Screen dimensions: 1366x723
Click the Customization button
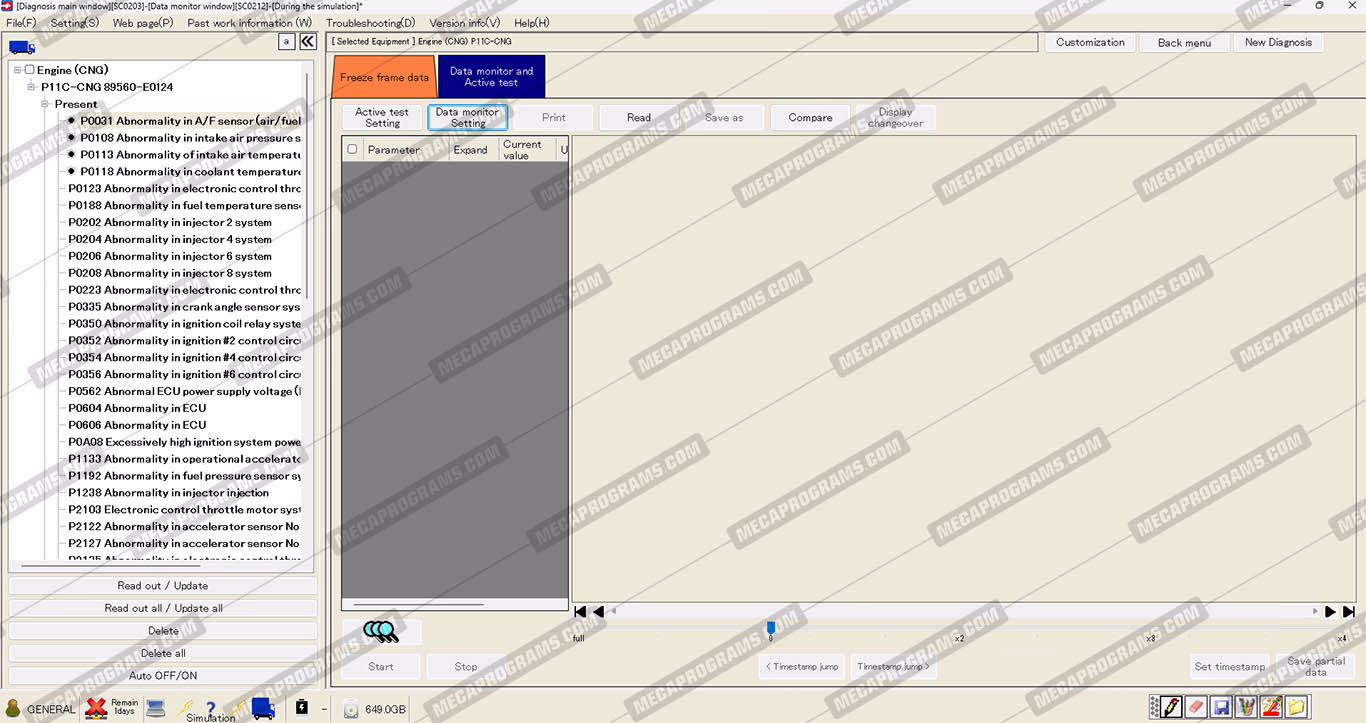click(x=1090, y=42)
